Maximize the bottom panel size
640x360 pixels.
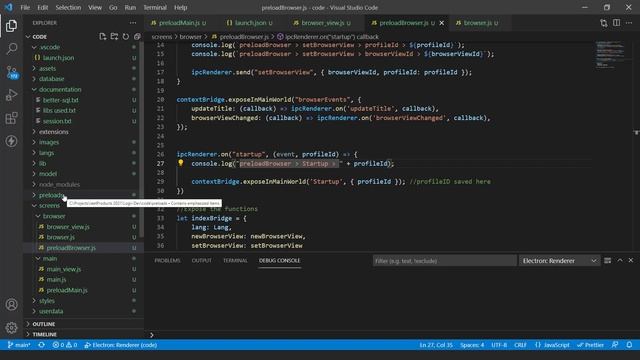coord(620,260)
